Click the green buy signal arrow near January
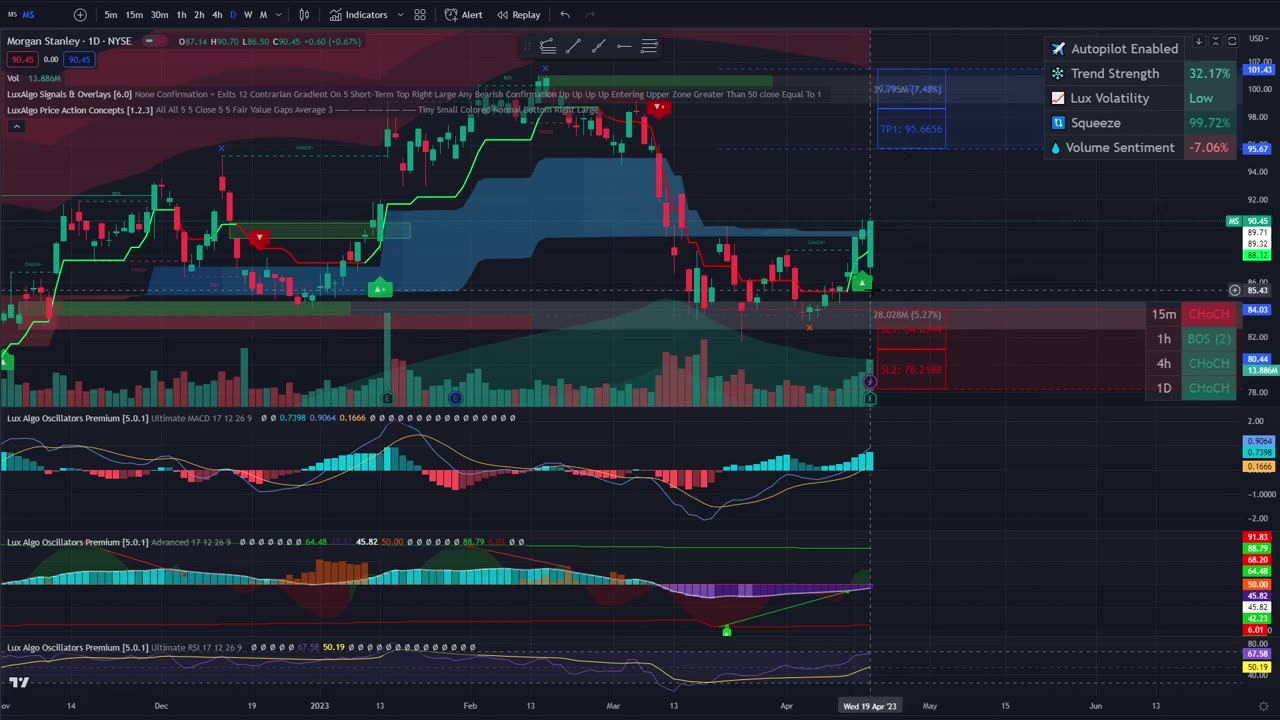 [x=379, y=289]
